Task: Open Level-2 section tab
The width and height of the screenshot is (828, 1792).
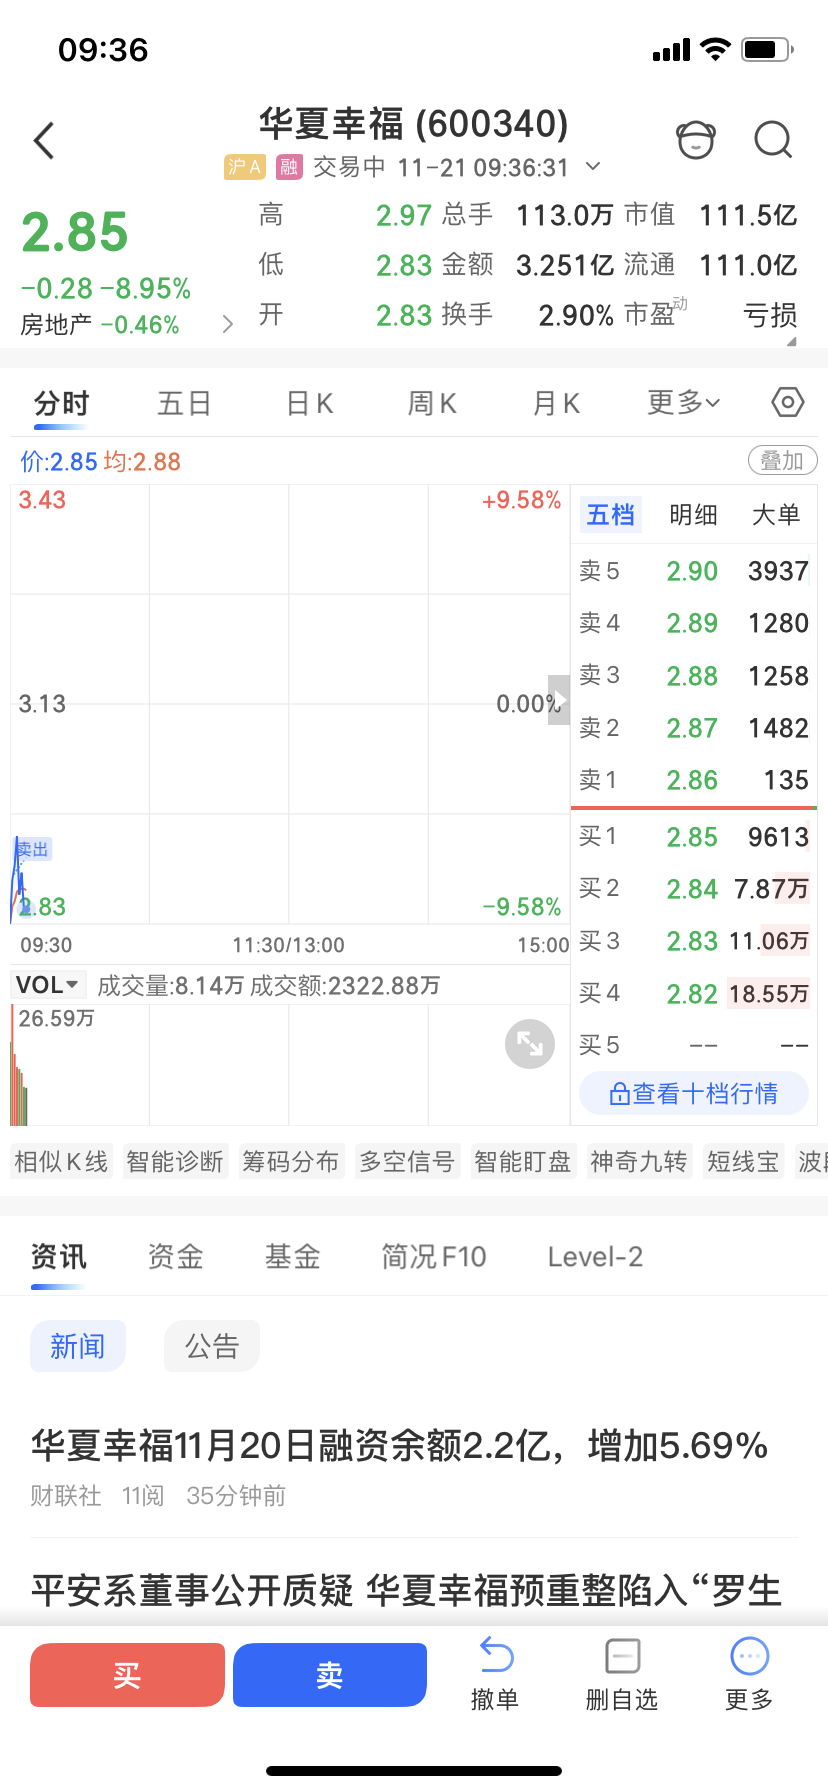Action: (595, 1257)
